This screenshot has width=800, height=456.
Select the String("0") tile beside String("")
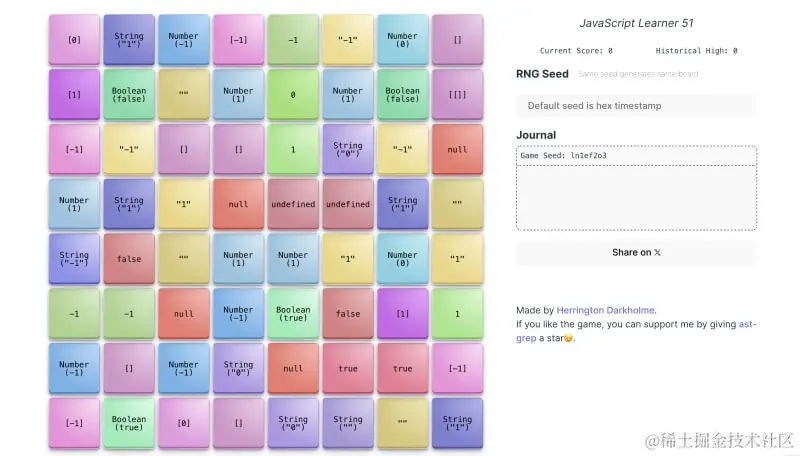pyautogui.click(x=293, y=423)
